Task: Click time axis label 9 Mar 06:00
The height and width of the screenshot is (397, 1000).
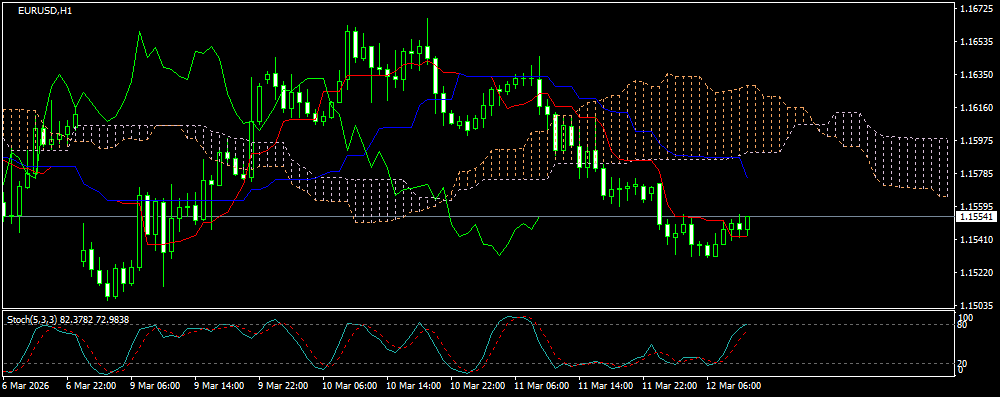Action: pos(154,386)
